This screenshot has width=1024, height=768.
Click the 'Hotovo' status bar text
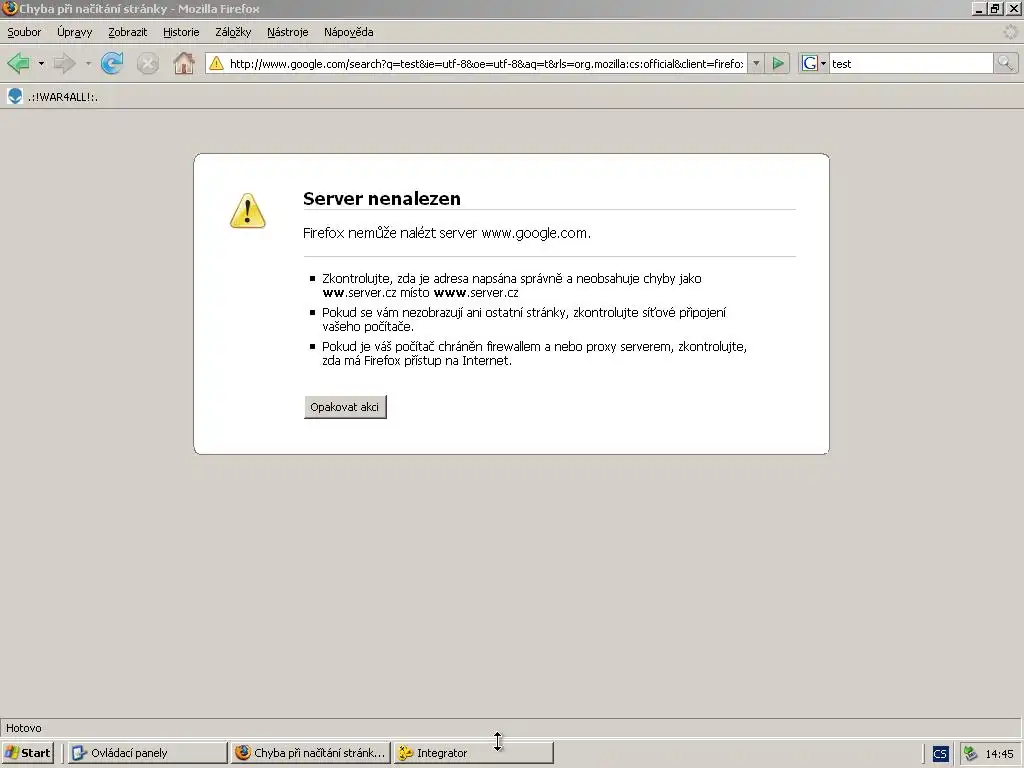(x=24, y=728)
